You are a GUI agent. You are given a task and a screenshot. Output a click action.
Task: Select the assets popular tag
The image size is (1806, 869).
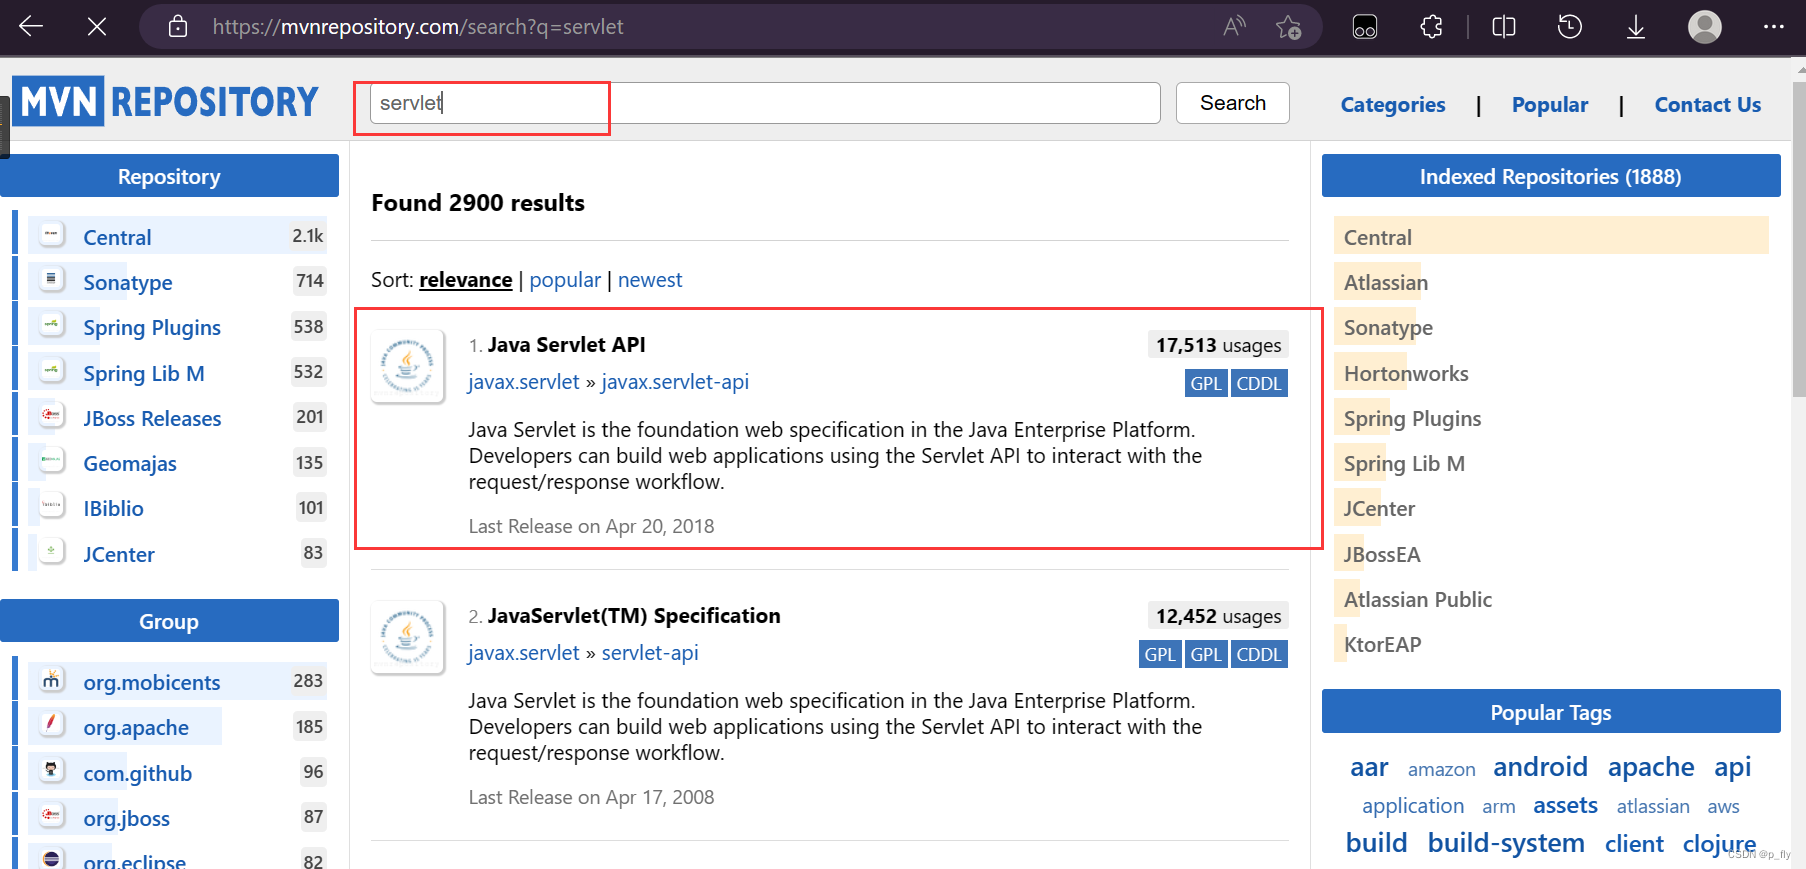(1565, 805)
